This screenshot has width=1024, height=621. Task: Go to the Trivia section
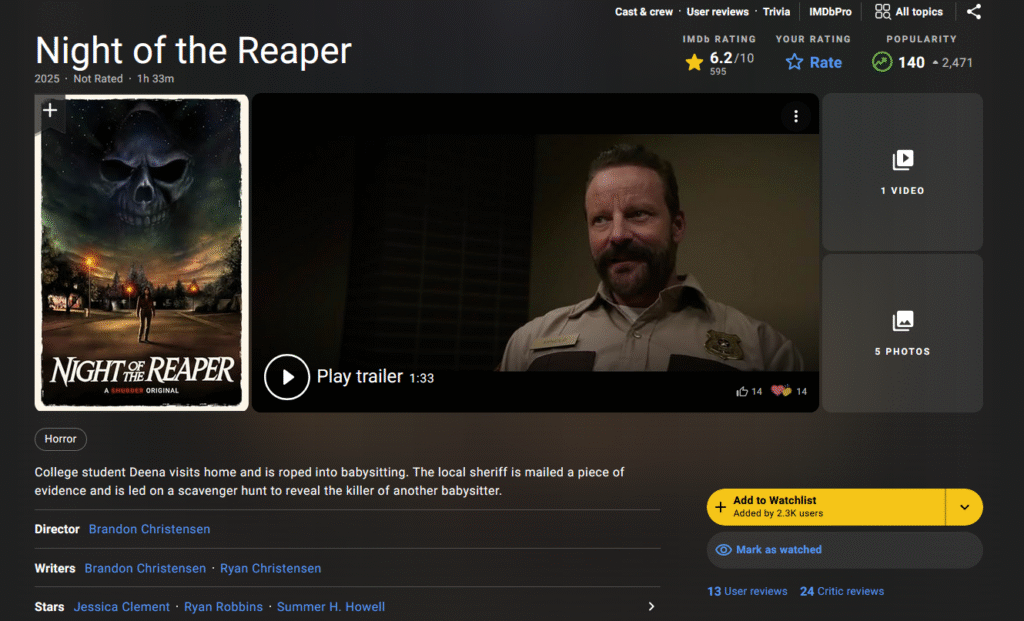(776, 12)
